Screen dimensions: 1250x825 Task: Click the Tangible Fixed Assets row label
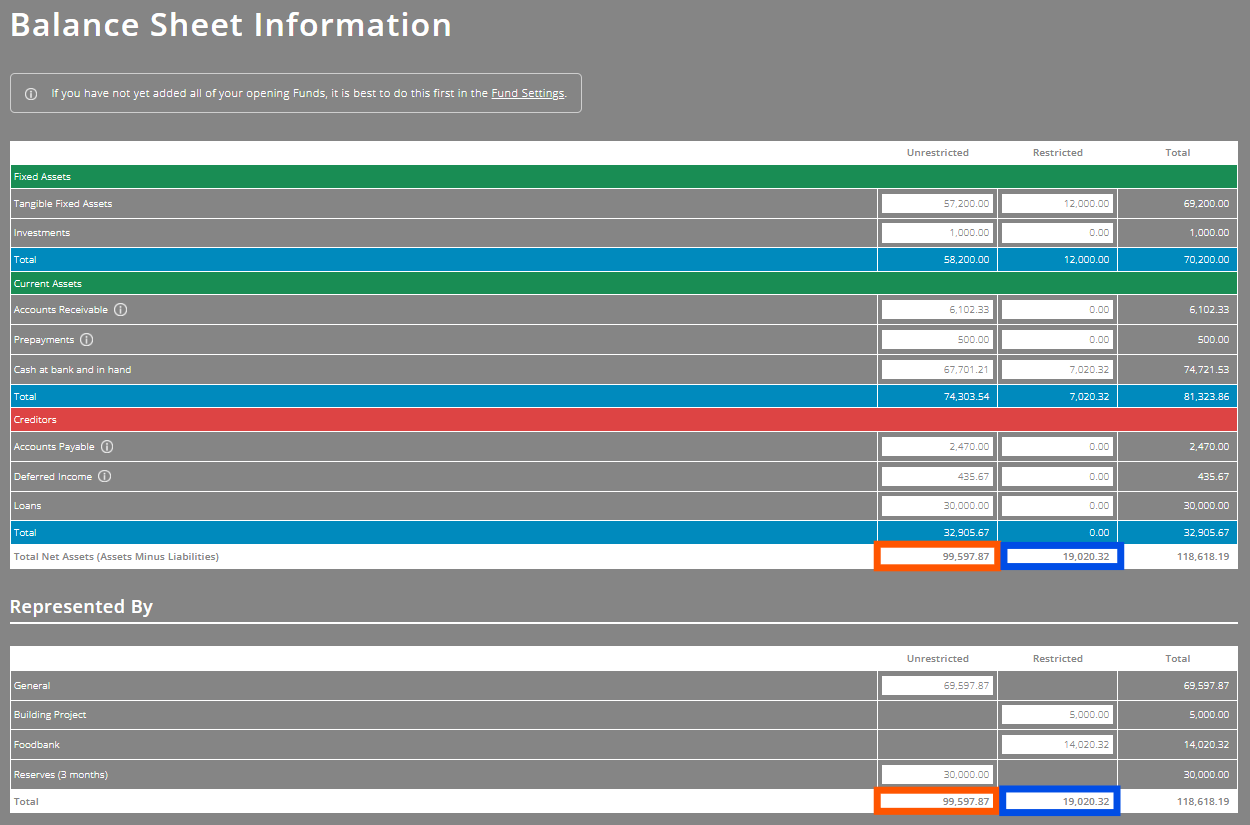(x=63, y=204)
